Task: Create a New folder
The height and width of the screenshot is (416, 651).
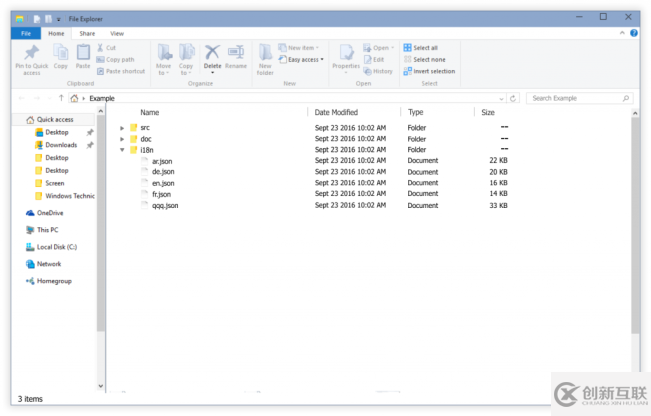Action: click(265, 60)
